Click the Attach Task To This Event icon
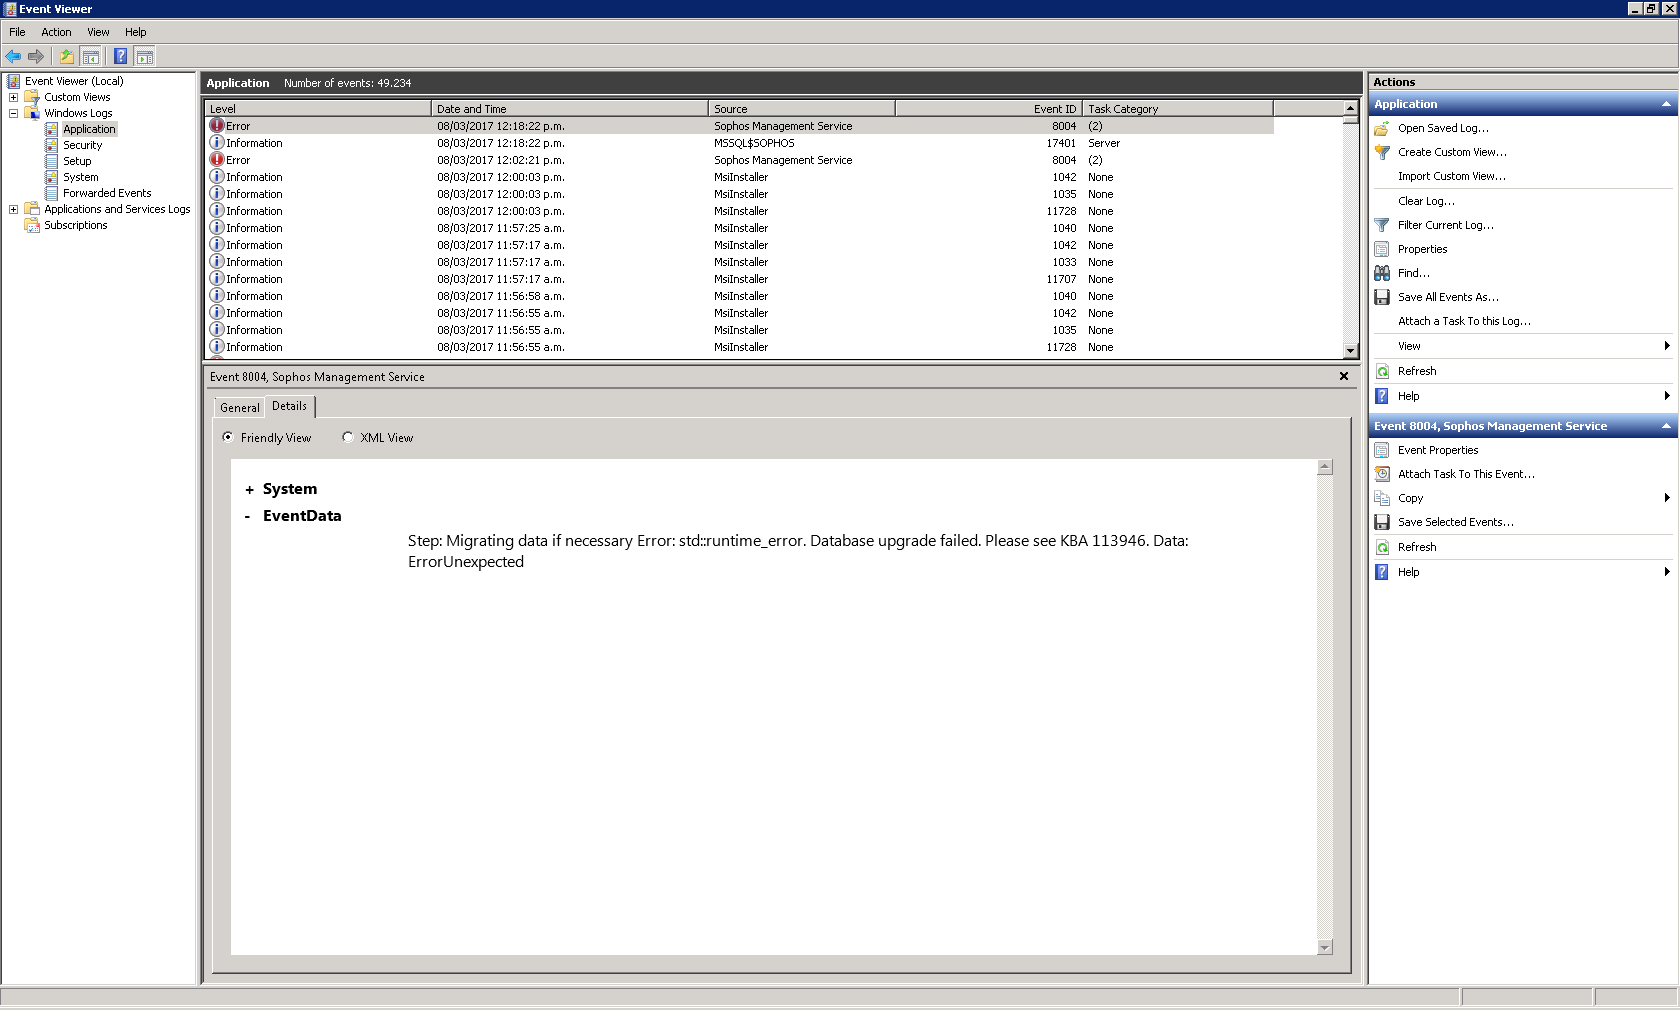Image resolution: width=1680 pixels, height=1010 pixels. coord(1382,474)
